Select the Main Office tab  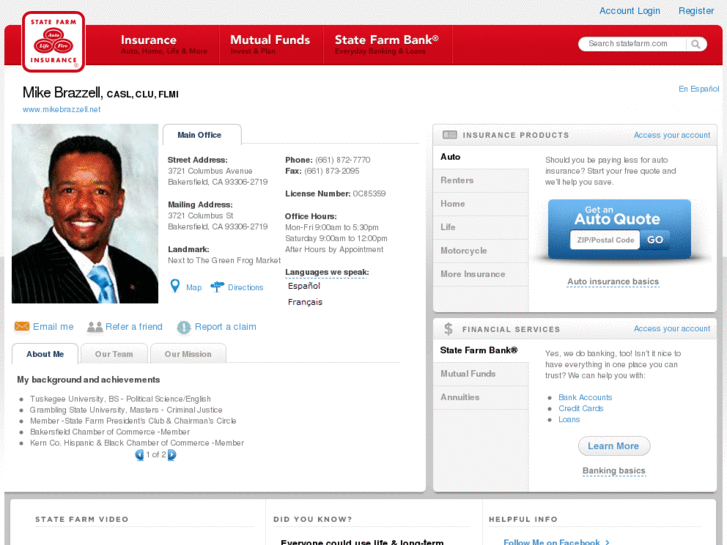click(x=202, y=135)
